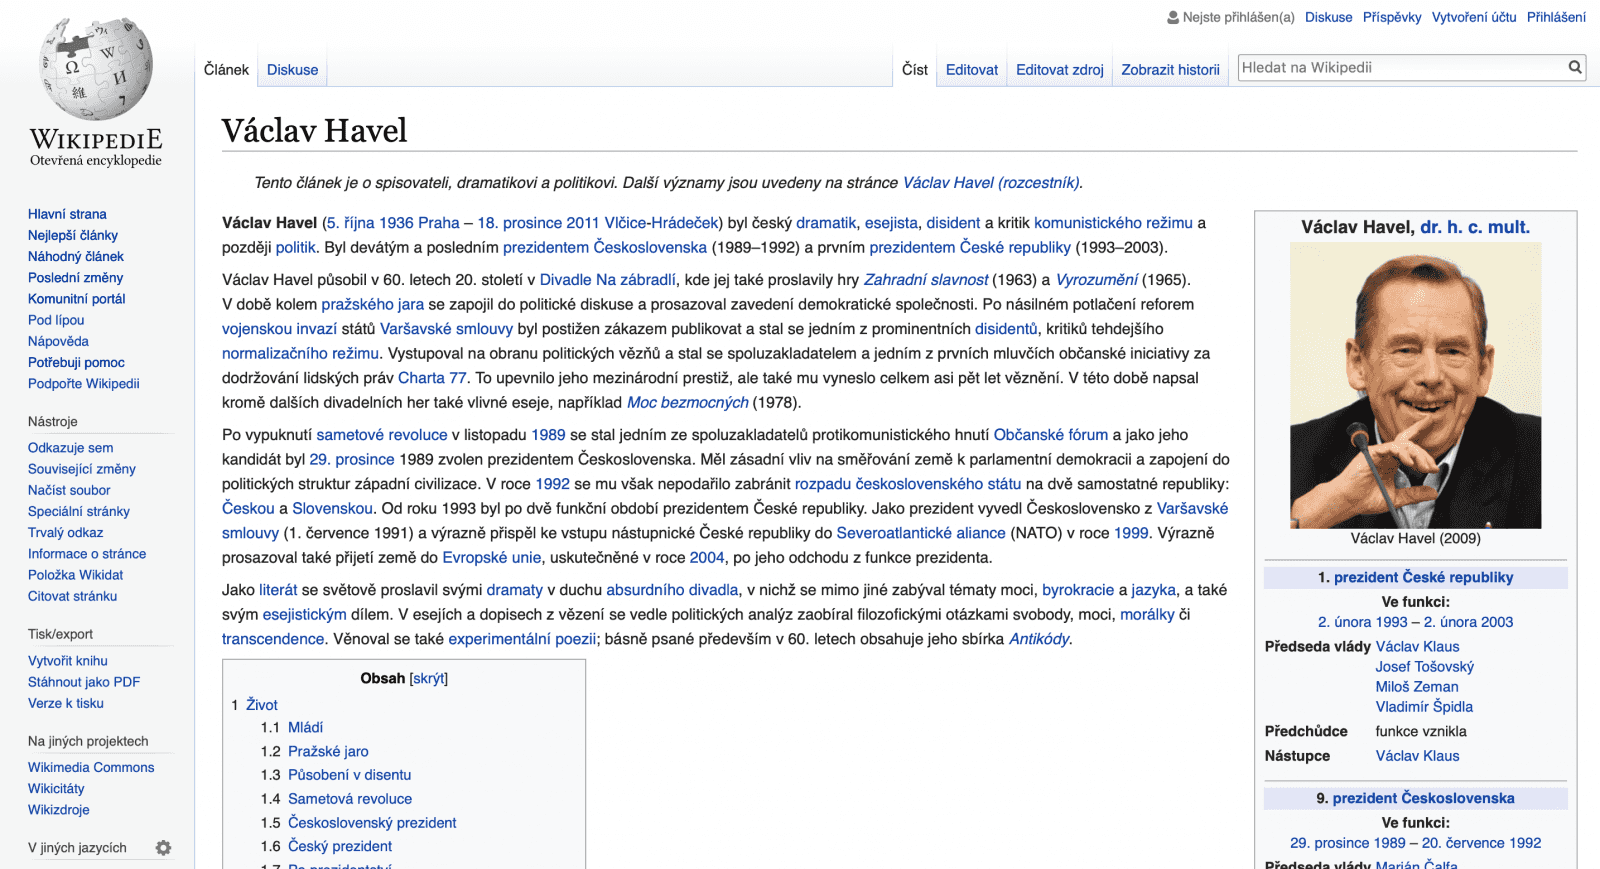Screen dimensions: 1600x869
Task: Jump to Působení v disentu section
Action: coord(350,775)
